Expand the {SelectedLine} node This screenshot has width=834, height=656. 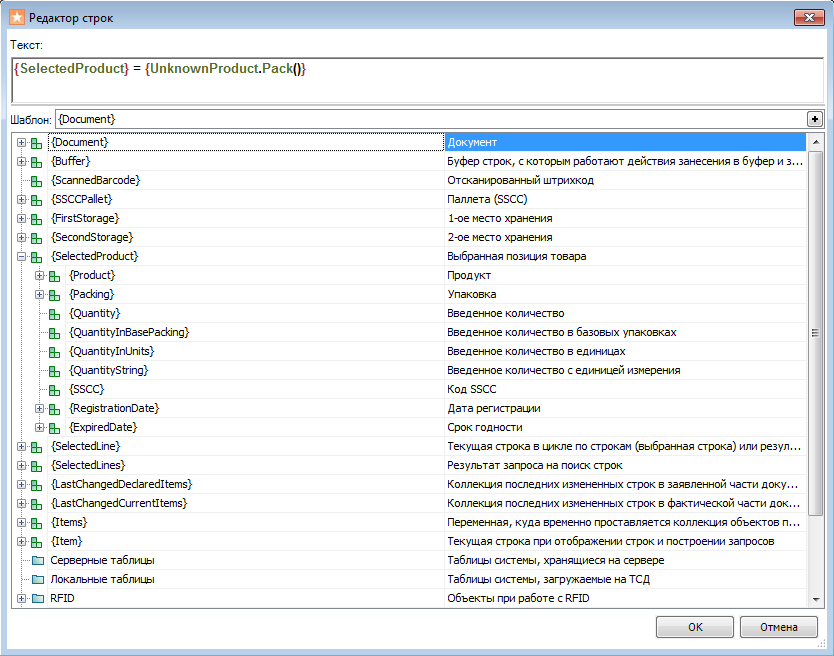click(x=21, y=446)
